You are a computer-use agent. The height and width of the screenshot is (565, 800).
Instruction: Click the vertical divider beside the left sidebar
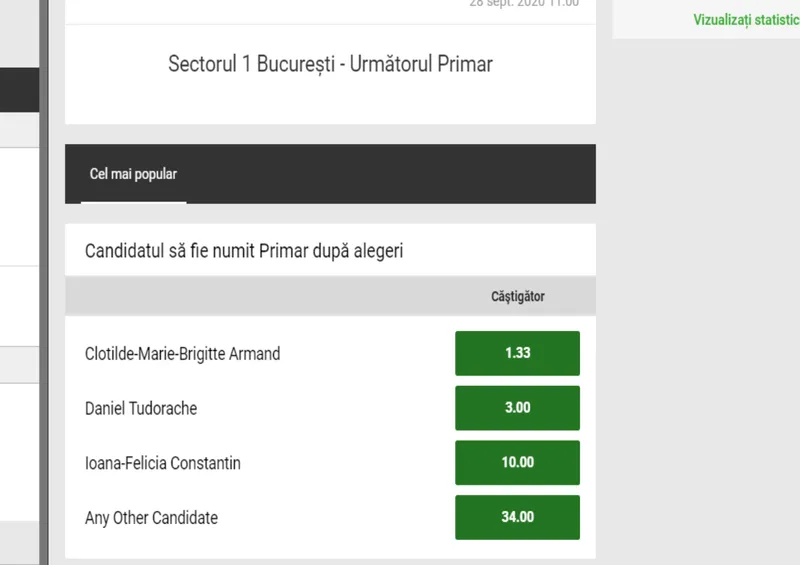(x=43, y=300)
